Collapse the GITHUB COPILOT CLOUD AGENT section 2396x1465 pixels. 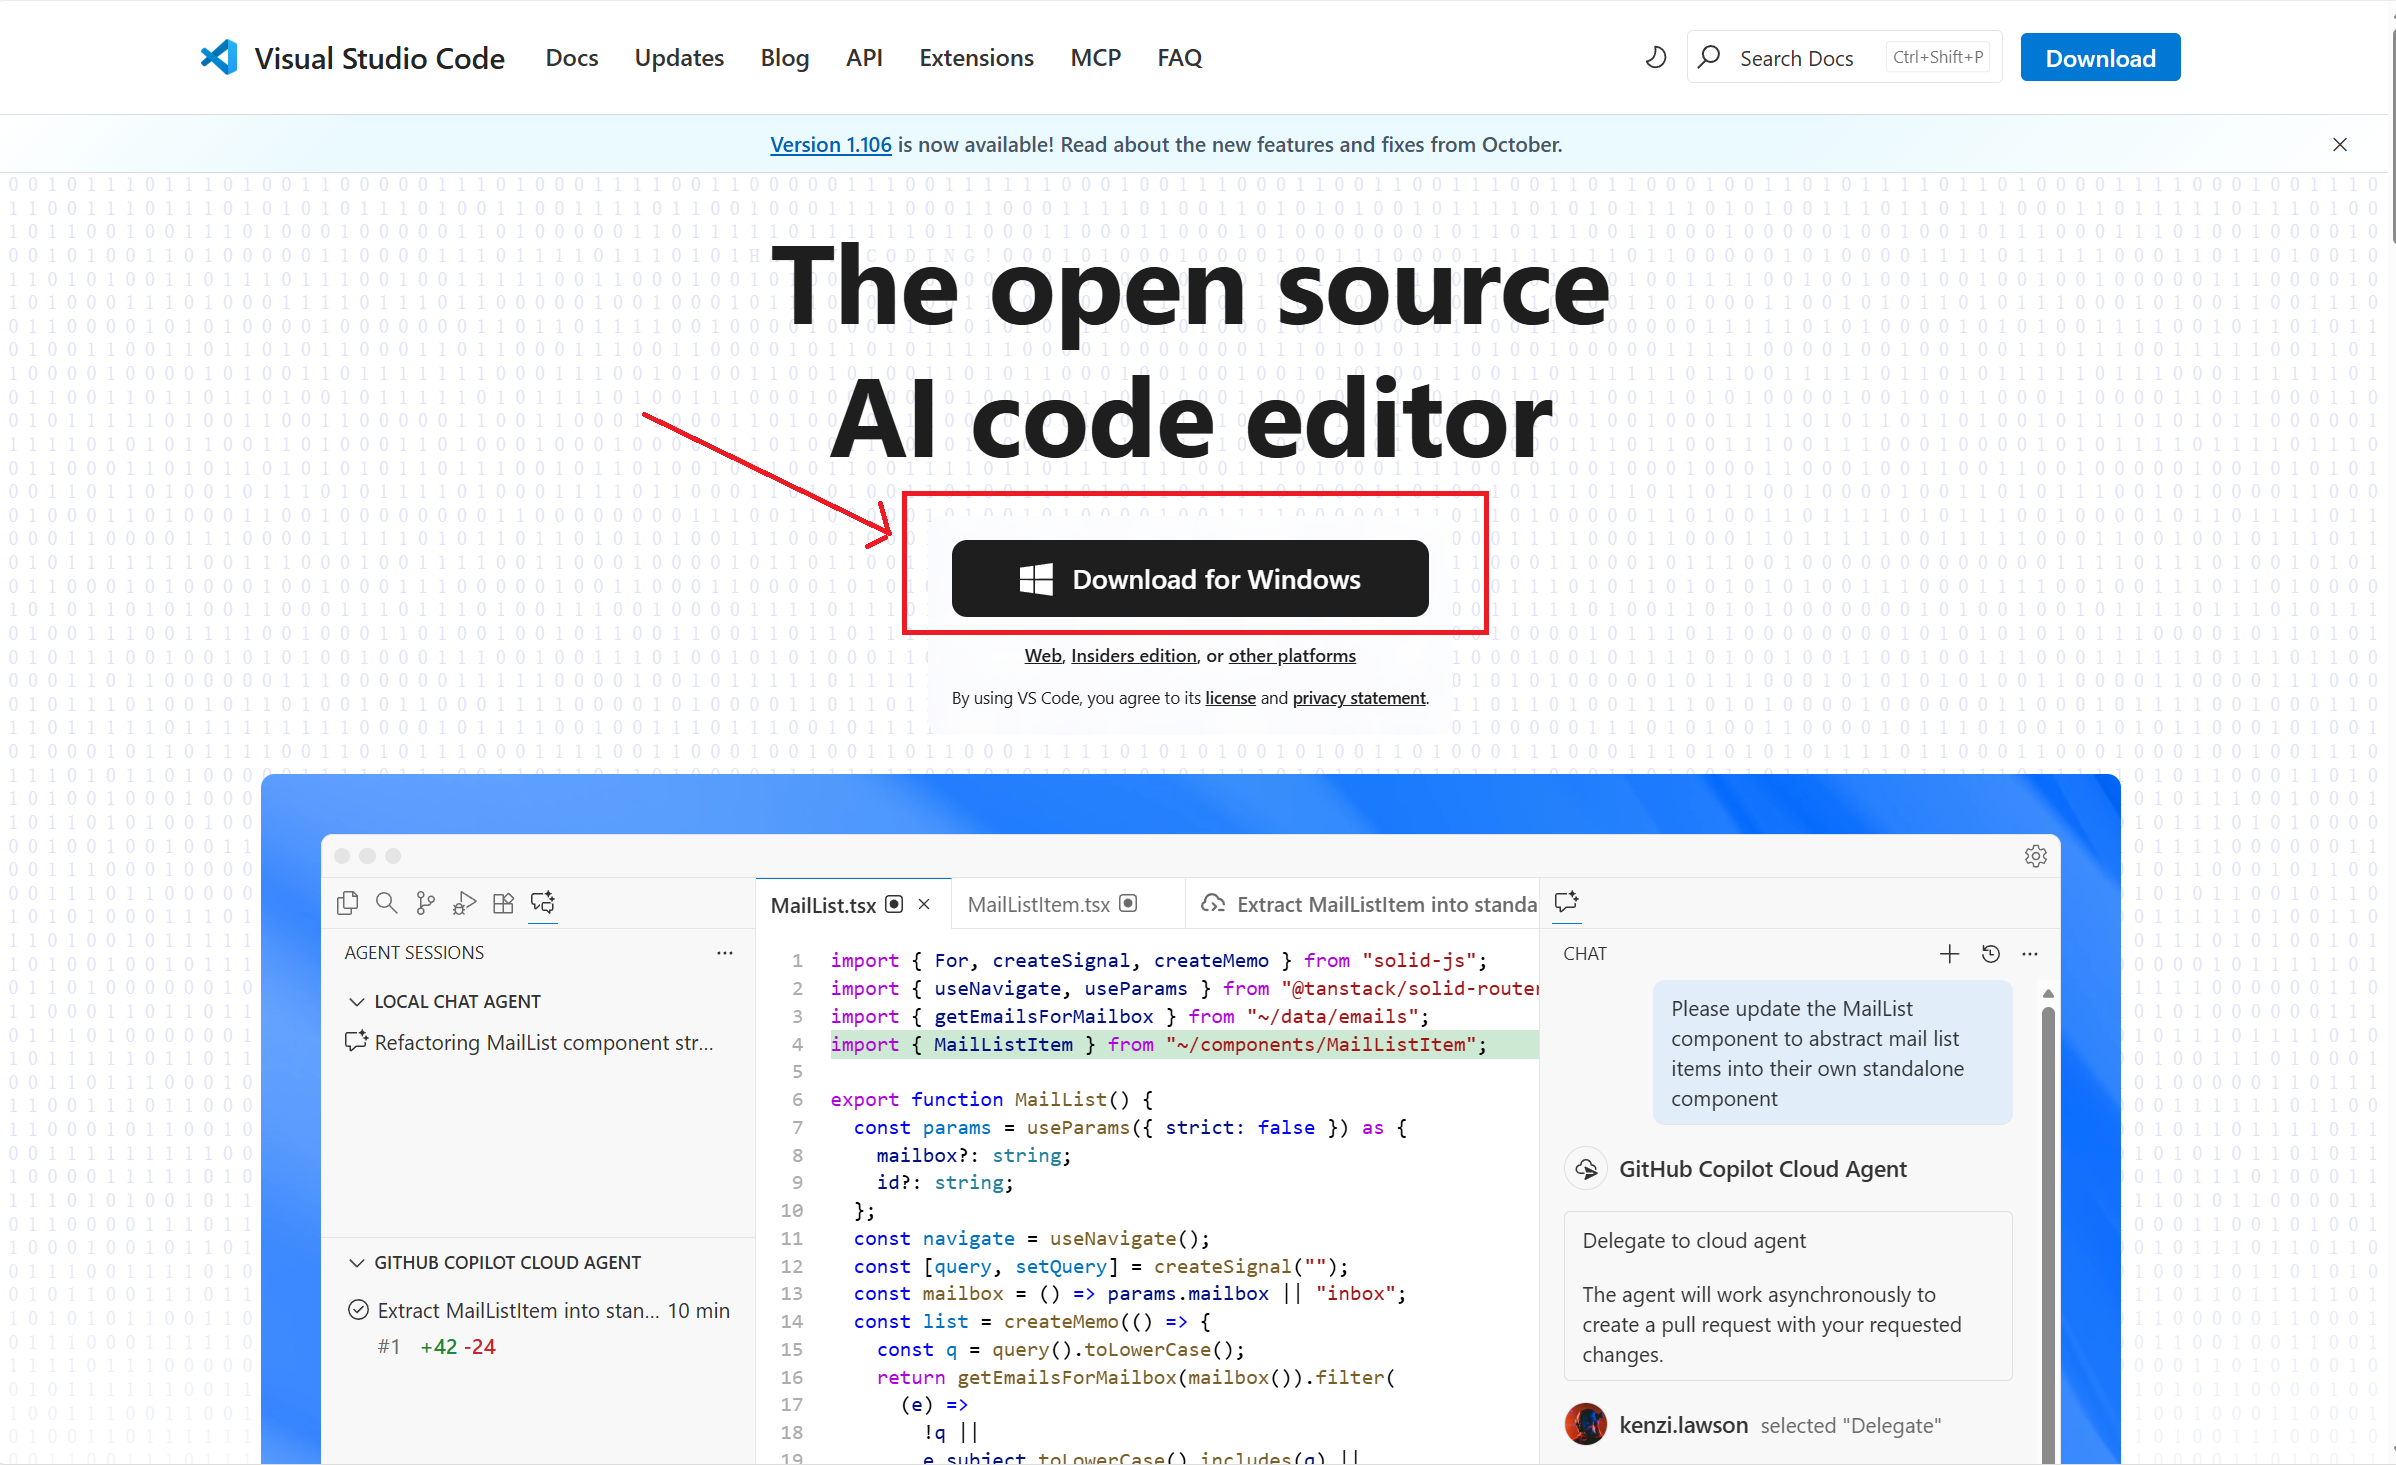click(x=357, y=1262)
